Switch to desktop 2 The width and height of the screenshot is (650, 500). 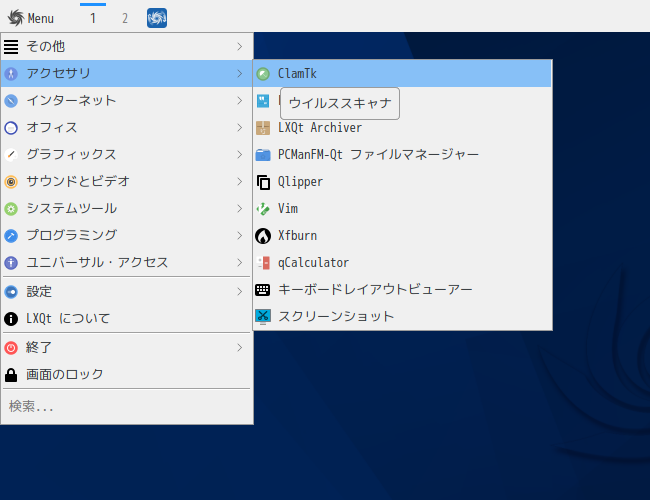[x=125, y=18]
